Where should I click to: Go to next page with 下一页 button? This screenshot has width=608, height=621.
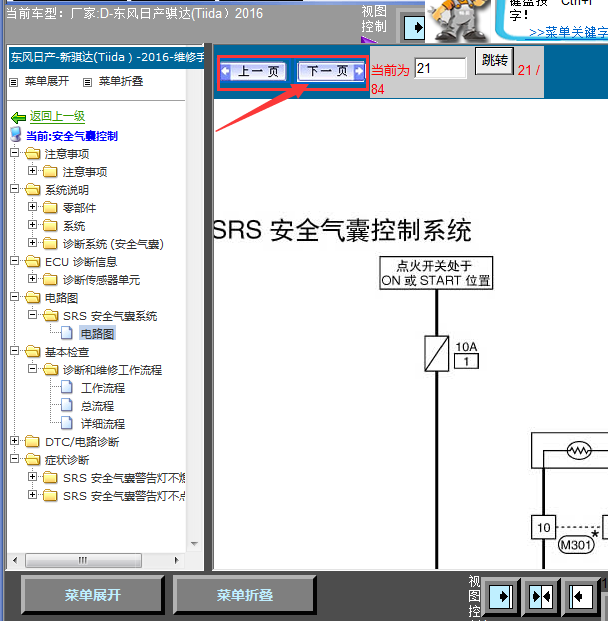[x=331, y=71]
